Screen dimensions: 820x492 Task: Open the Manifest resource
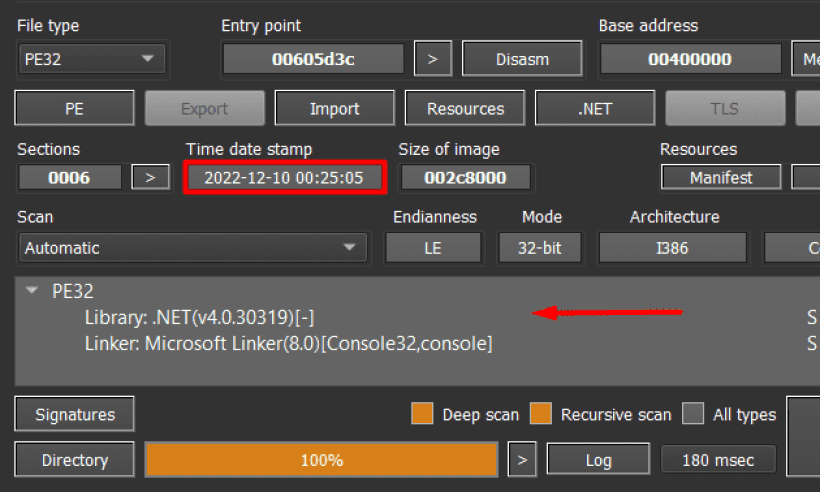tap(721, 178)
